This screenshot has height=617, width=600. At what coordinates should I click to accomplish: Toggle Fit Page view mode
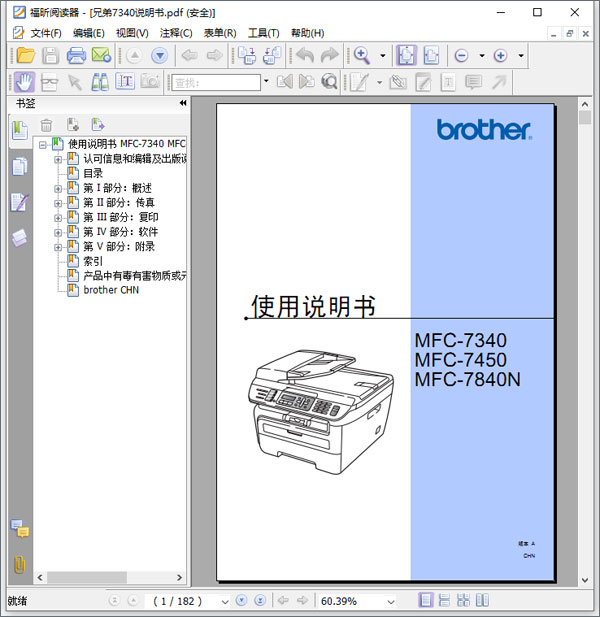(406, 55)
